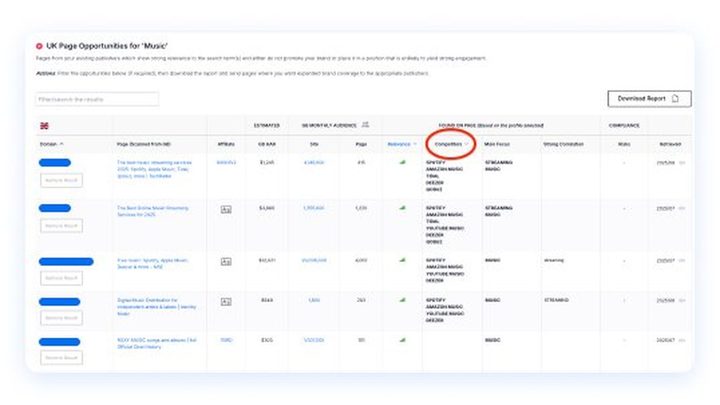The image size is (720, 405).
Task: Click the blue domain pill in Best Online Music row
Action: tap(55, 208)
